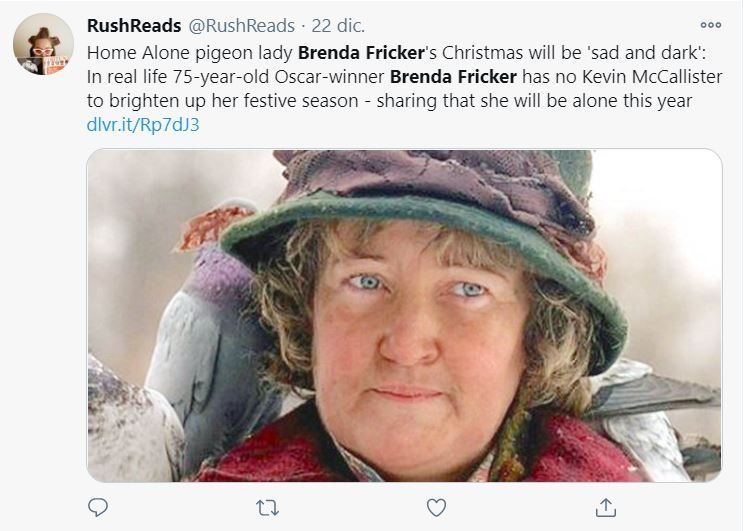Click the RushReads display name
This screenshot has width=743, height=531.
click(135, 25)
